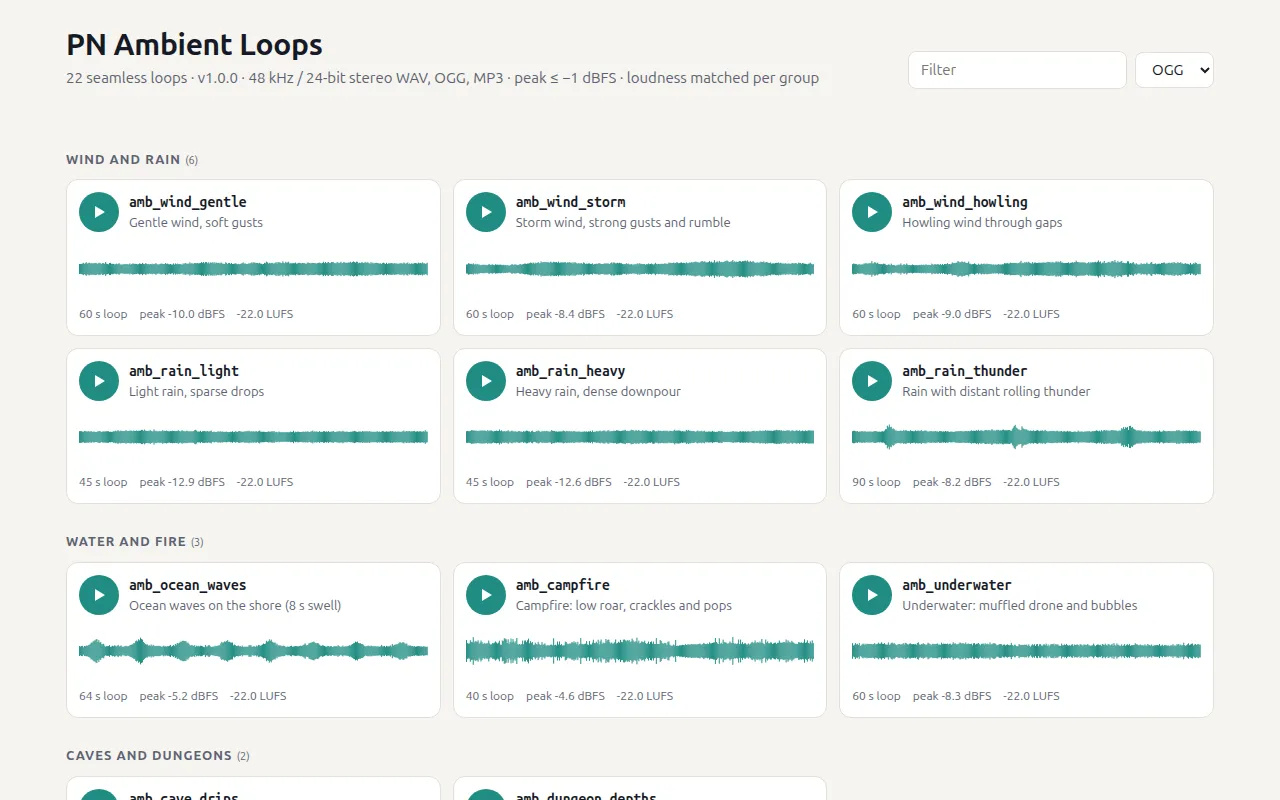Click 'Underwater: muffled drone and bubbles' text
This screenshot has width=1280, height=800.
(1019, 606)
